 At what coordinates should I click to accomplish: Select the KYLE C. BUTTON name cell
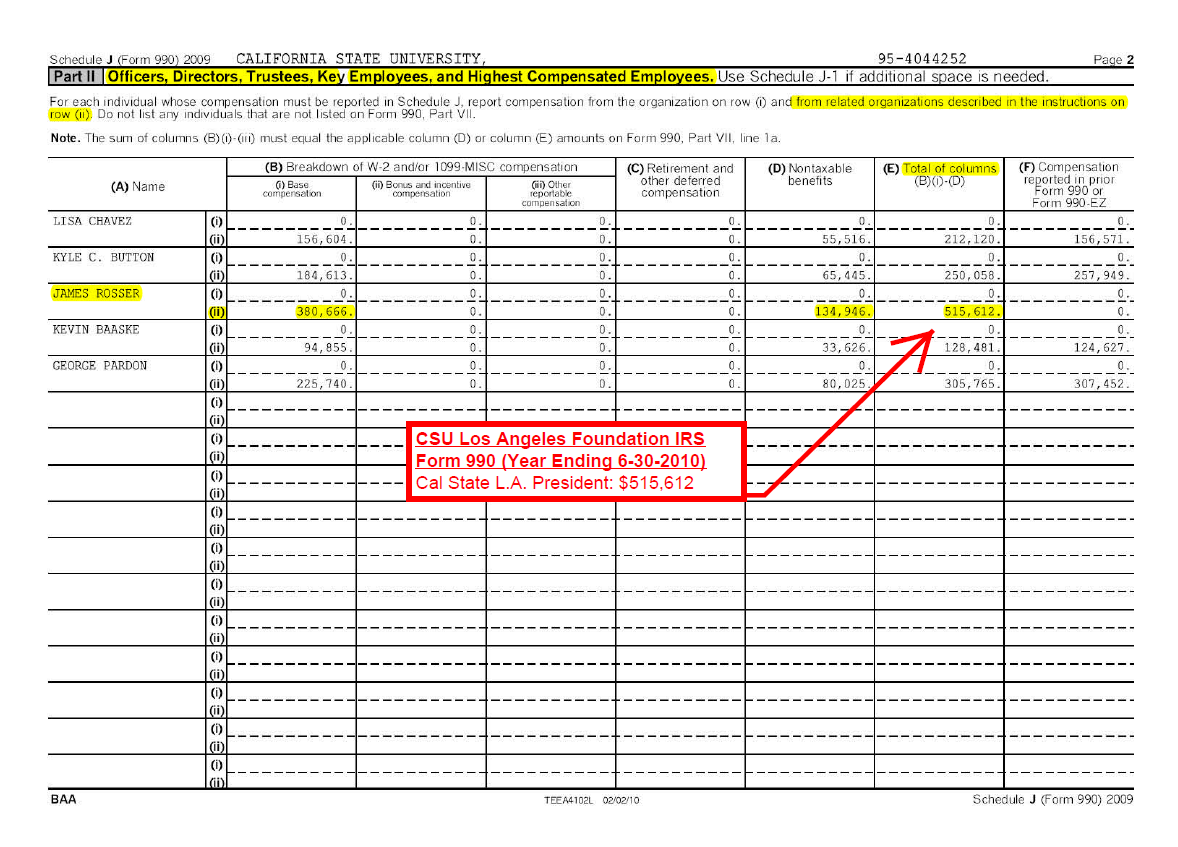pos(103,257)
